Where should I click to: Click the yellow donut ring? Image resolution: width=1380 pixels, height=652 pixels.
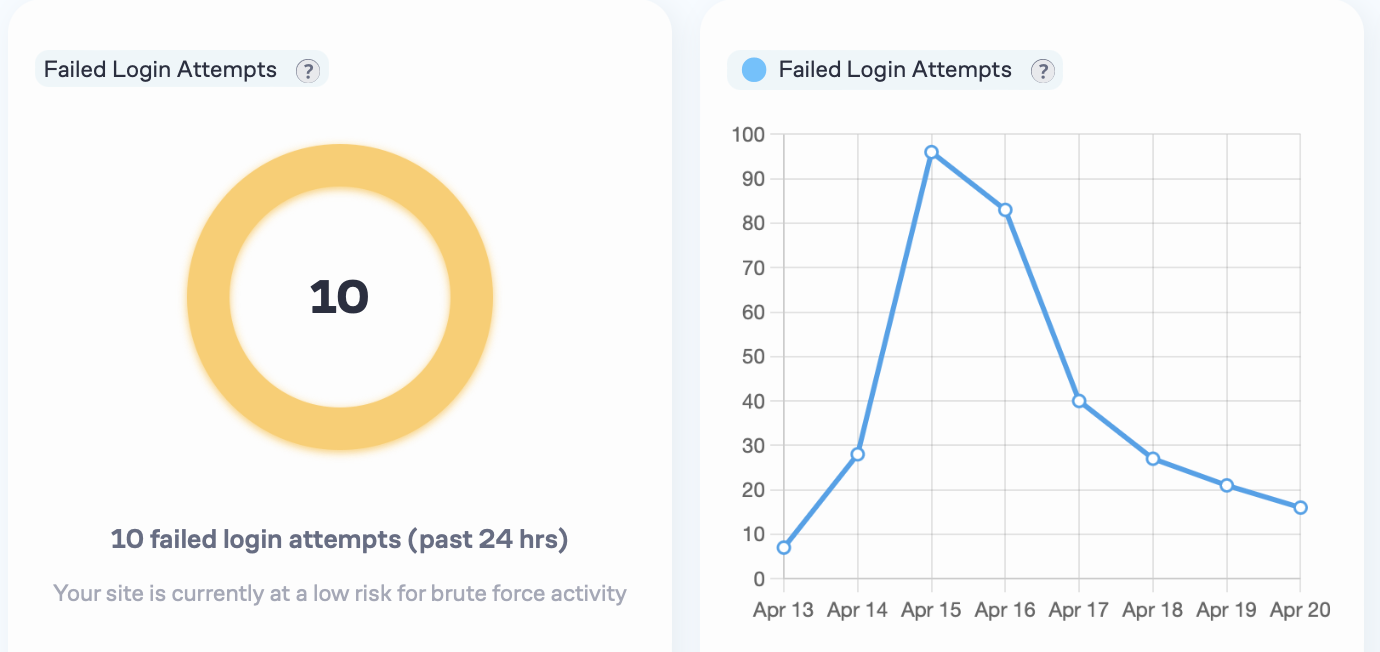pos(209,298)
